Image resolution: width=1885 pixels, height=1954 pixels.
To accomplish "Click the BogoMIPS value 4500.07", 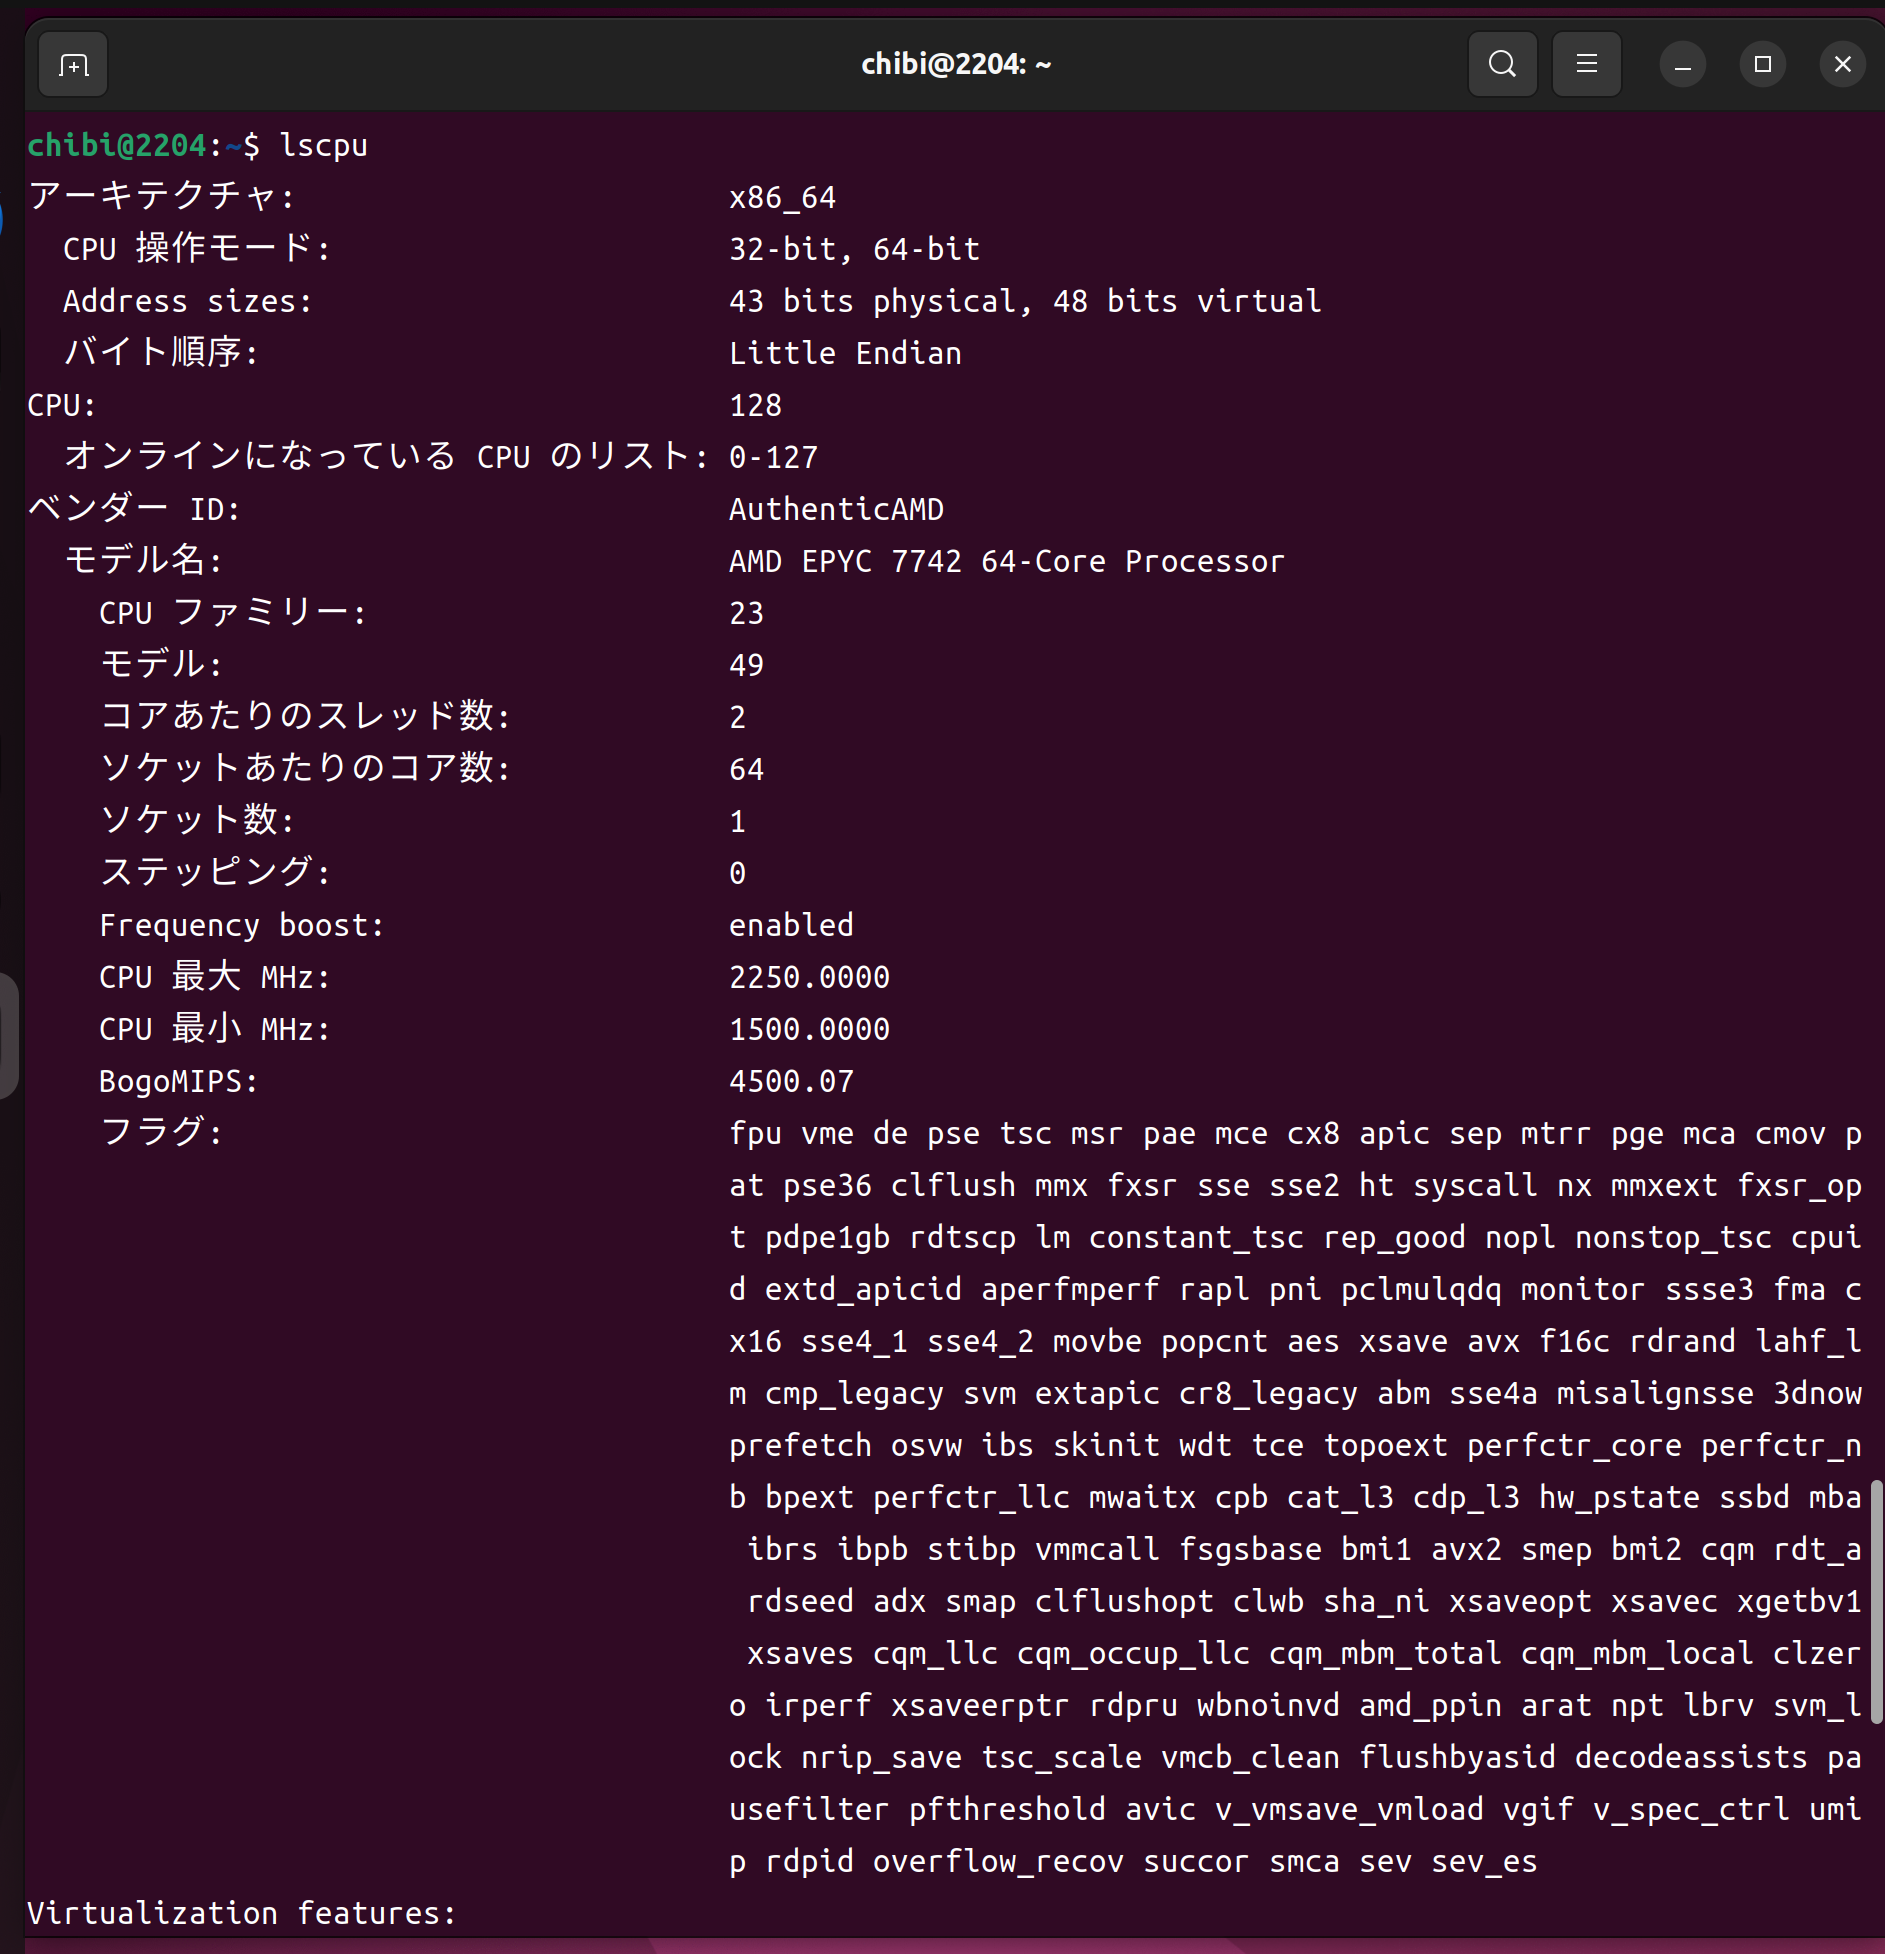I will pyautogui.click(x=791, y=1082).
